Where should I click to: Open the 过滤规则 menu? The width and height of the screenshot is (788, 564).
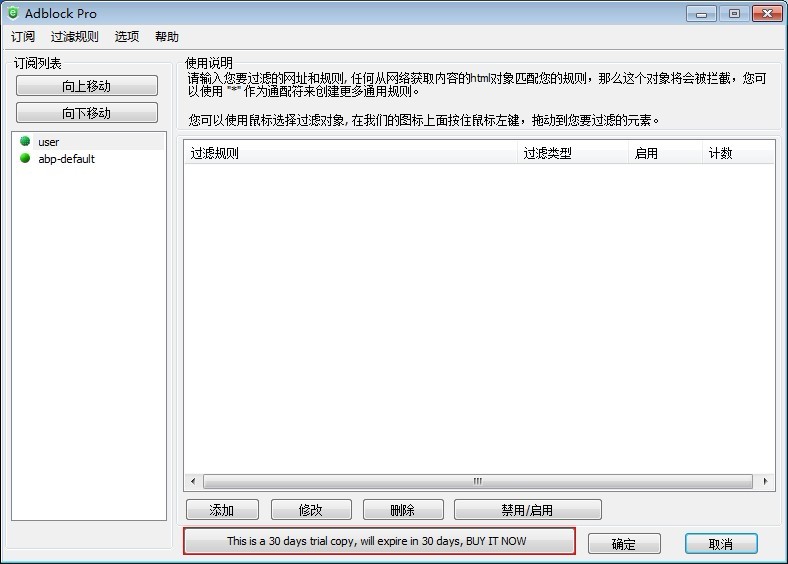pos(75,37)
